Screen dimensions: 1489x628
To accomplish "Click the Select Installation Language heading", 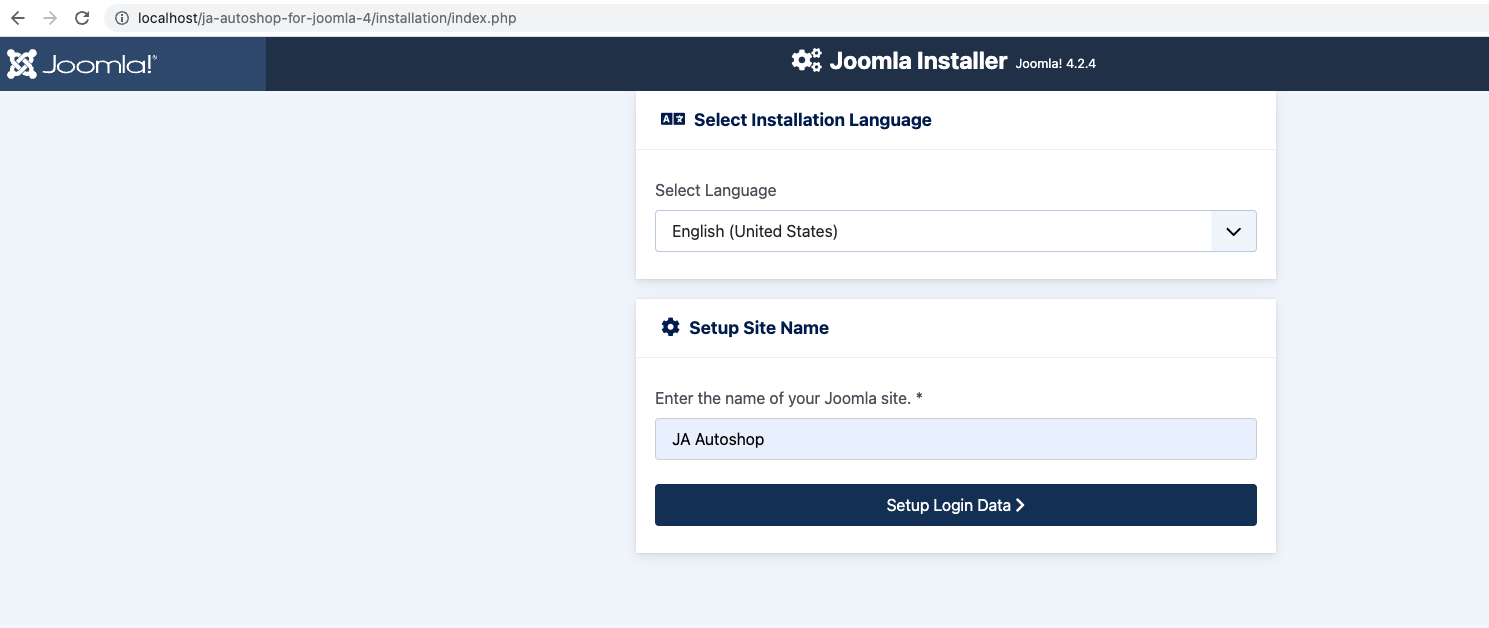I will pyautogui.click(x=812, y=120).
